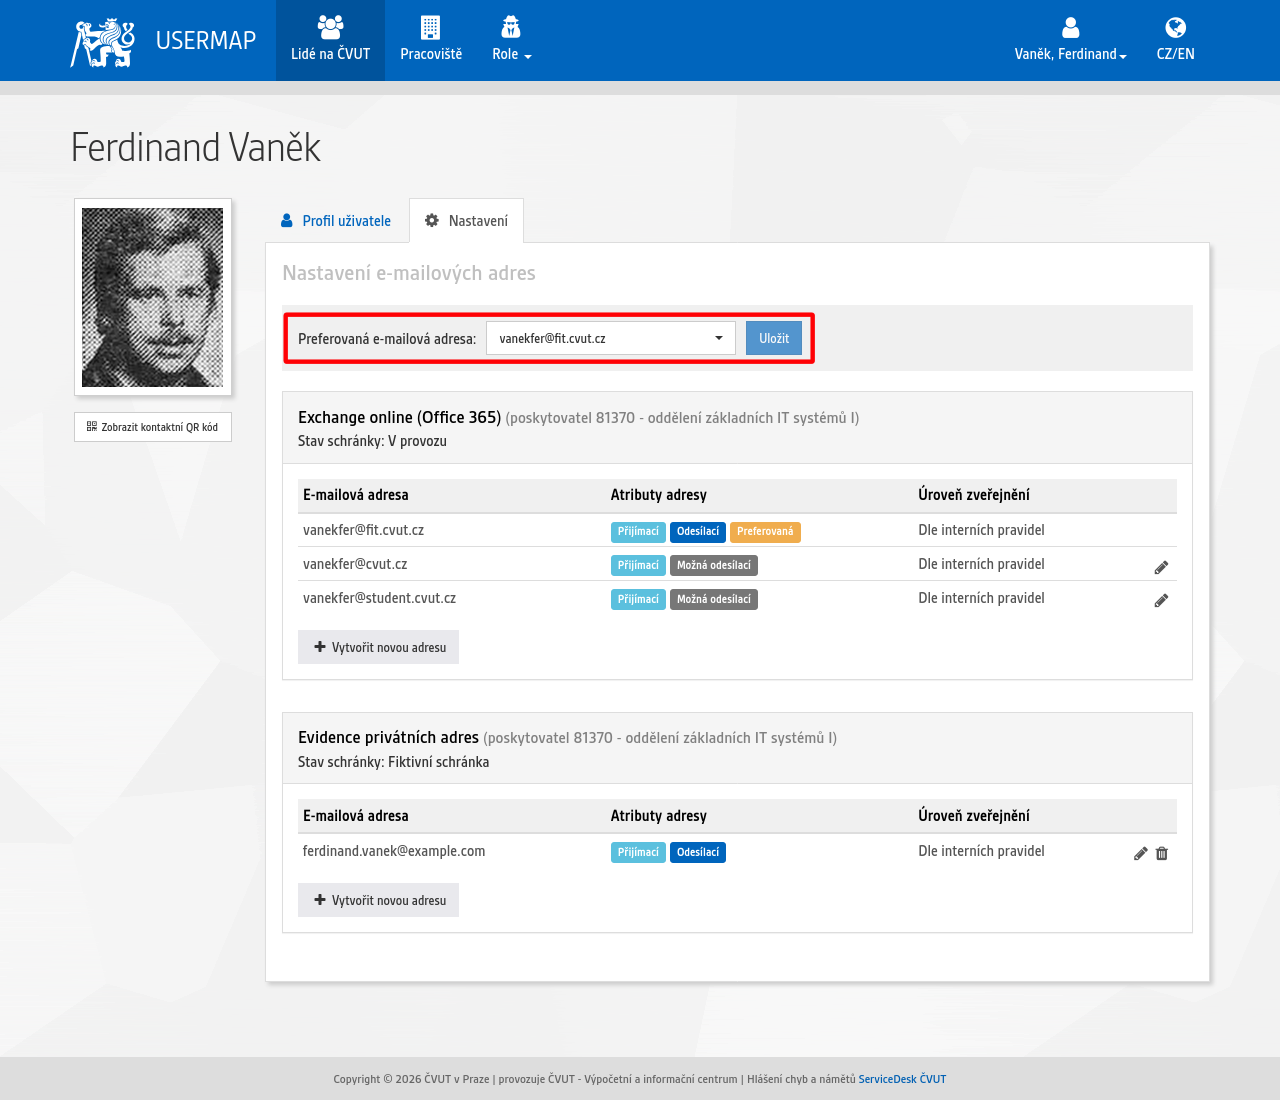
Task: Open Lidé na ČVUT people section
Action: 330,40
